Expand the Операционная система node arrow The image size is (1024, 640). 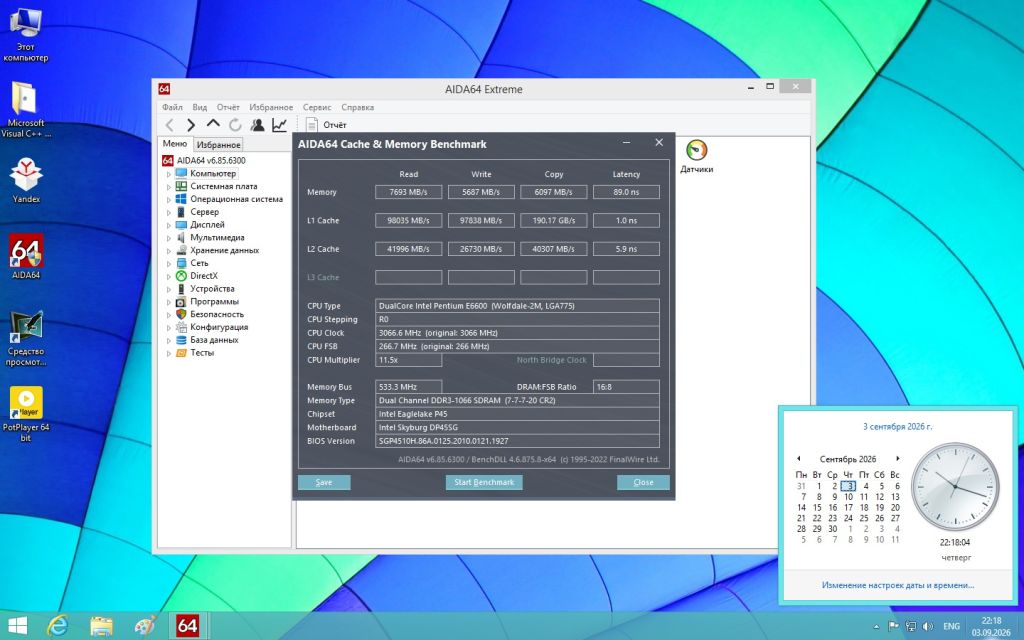168,200
